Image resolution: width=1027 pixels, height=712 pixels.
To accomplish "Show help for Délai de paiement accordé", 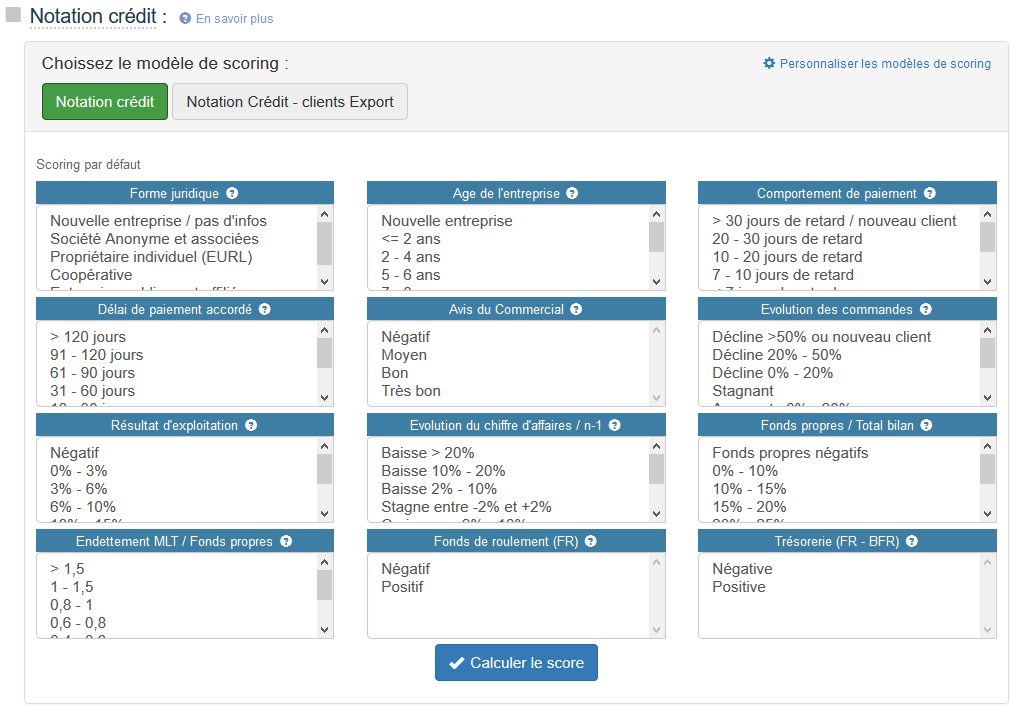I will 264,310.
